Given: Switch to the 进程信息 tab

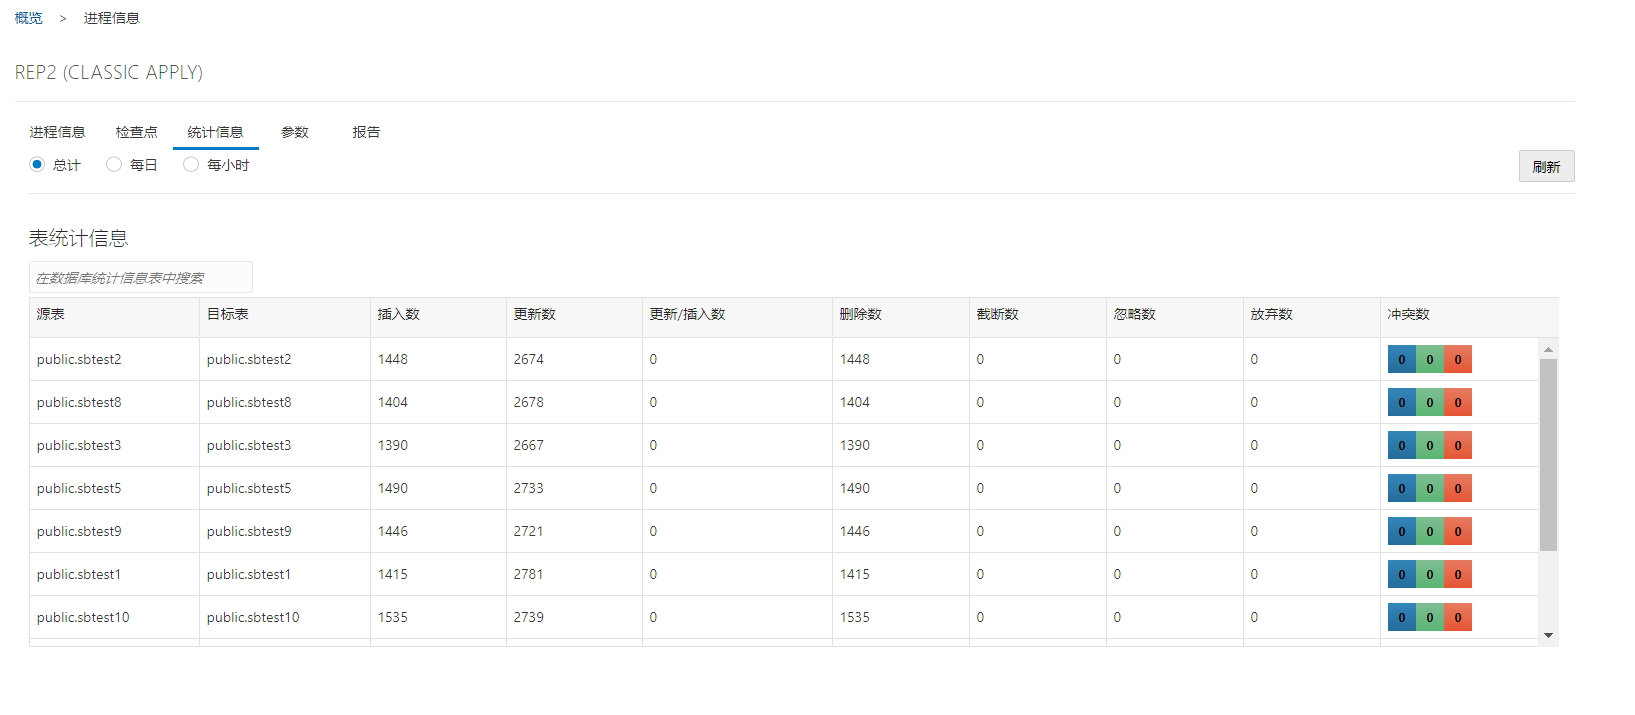Looking at the screenshot, I should pyautogui.click(x=57, y=132).
